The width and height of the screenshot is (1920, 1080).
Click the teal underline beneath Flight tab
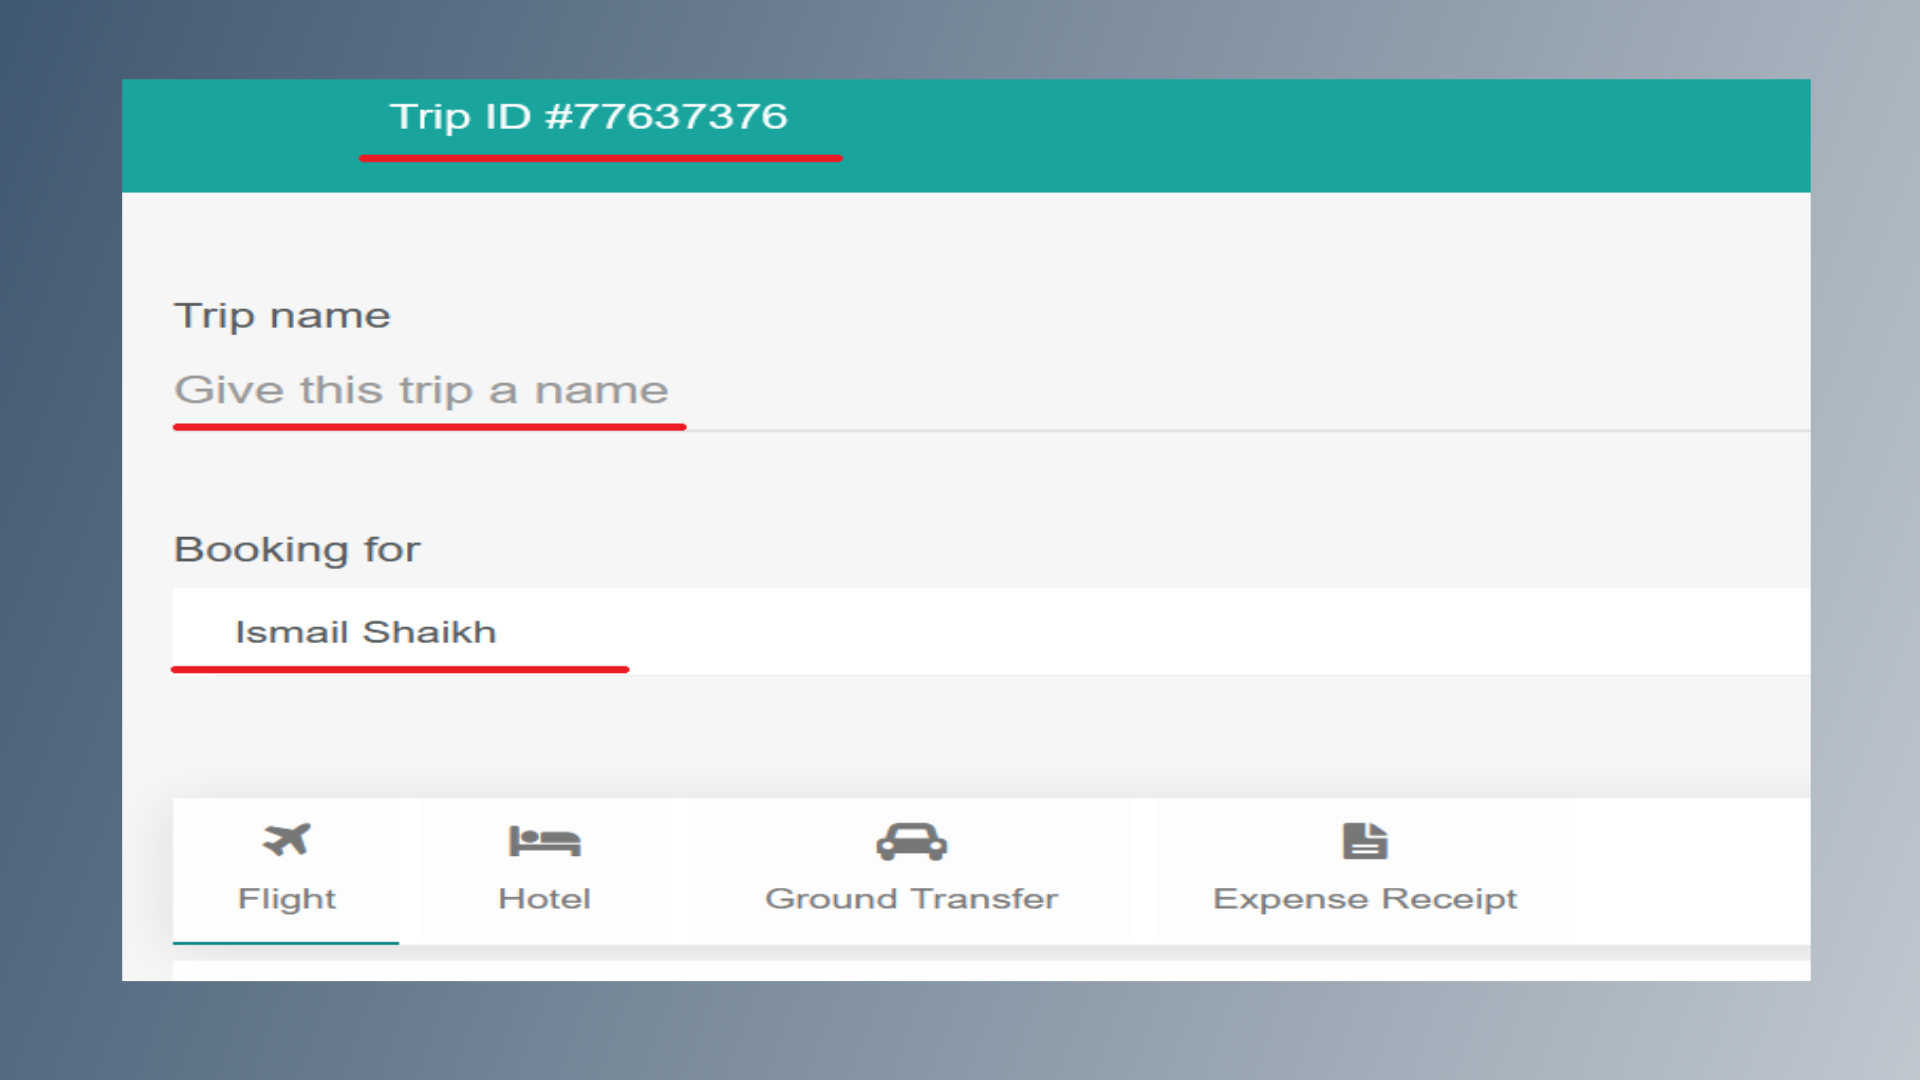point(286,942)
